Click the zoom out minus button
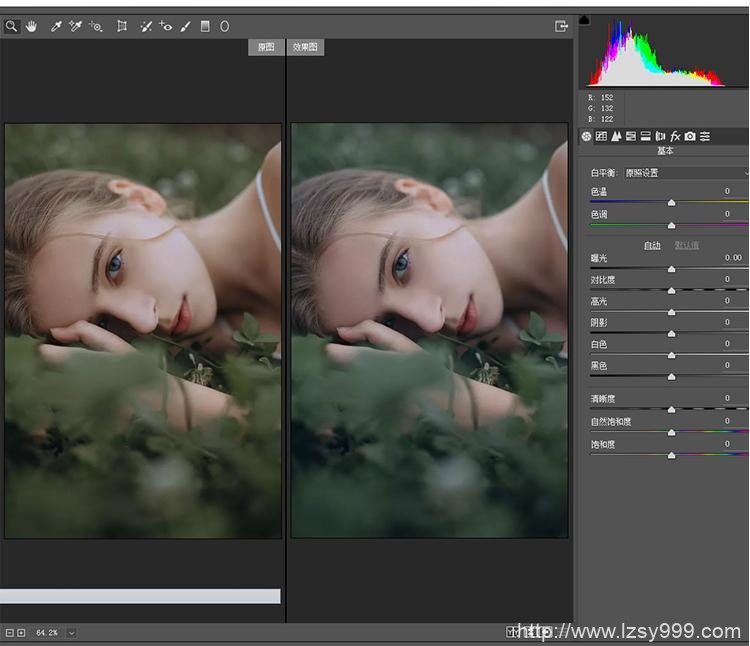This screenshot has height=646, width=750. tap(9, 633)
